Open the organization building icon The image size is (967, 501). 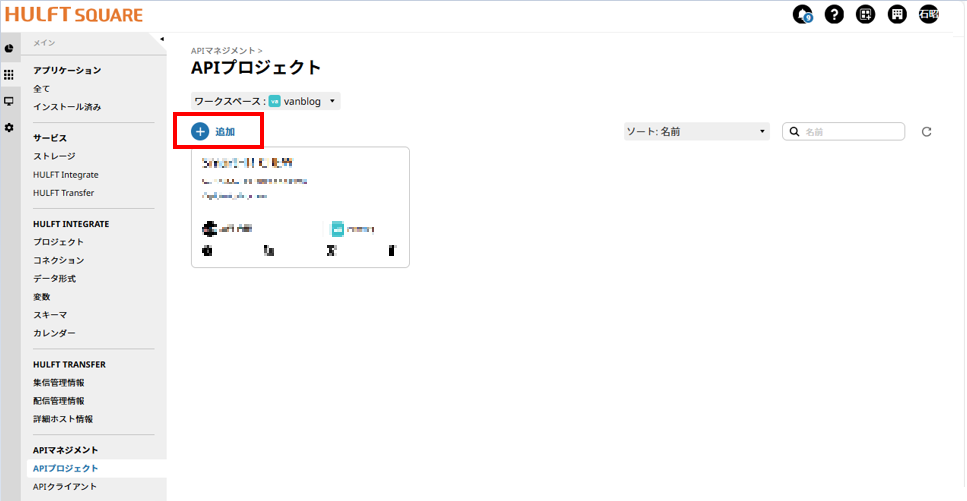897,15
